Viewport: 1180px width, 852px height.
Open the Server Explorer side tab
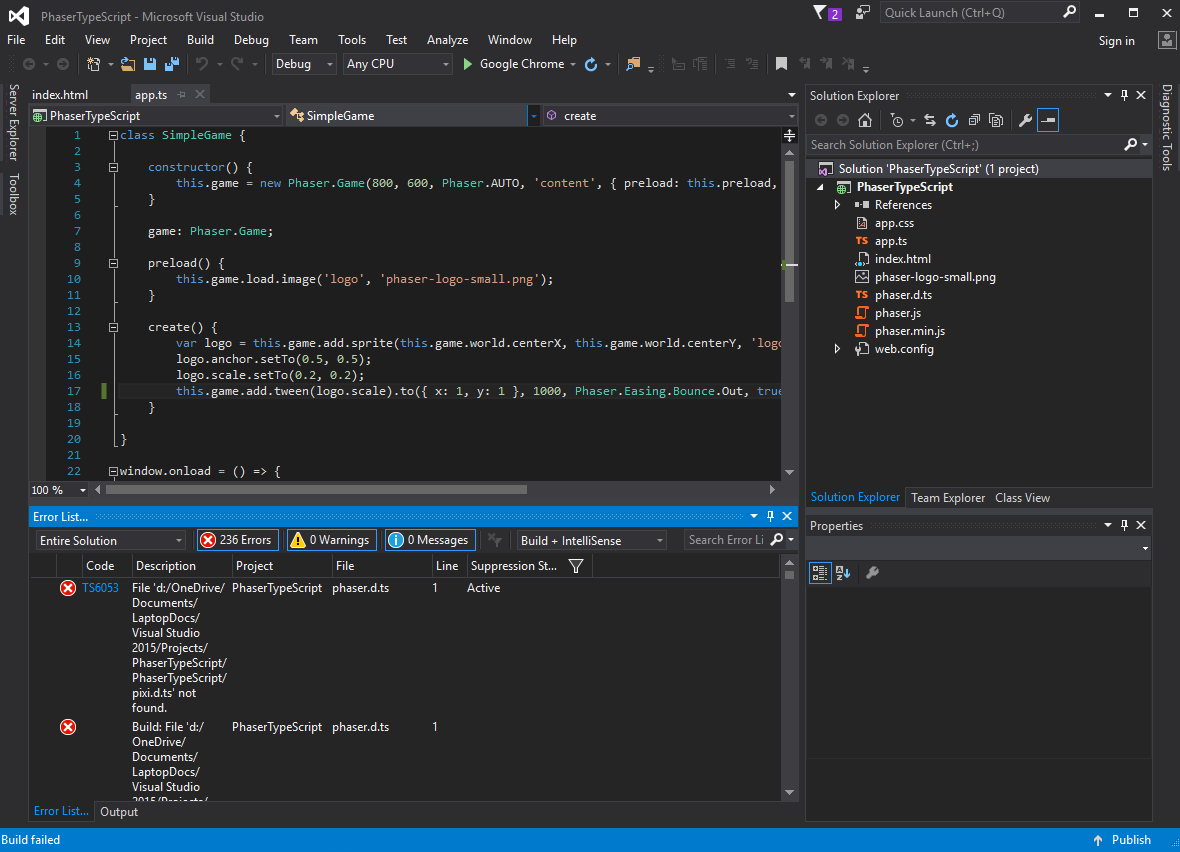point(14,122)
